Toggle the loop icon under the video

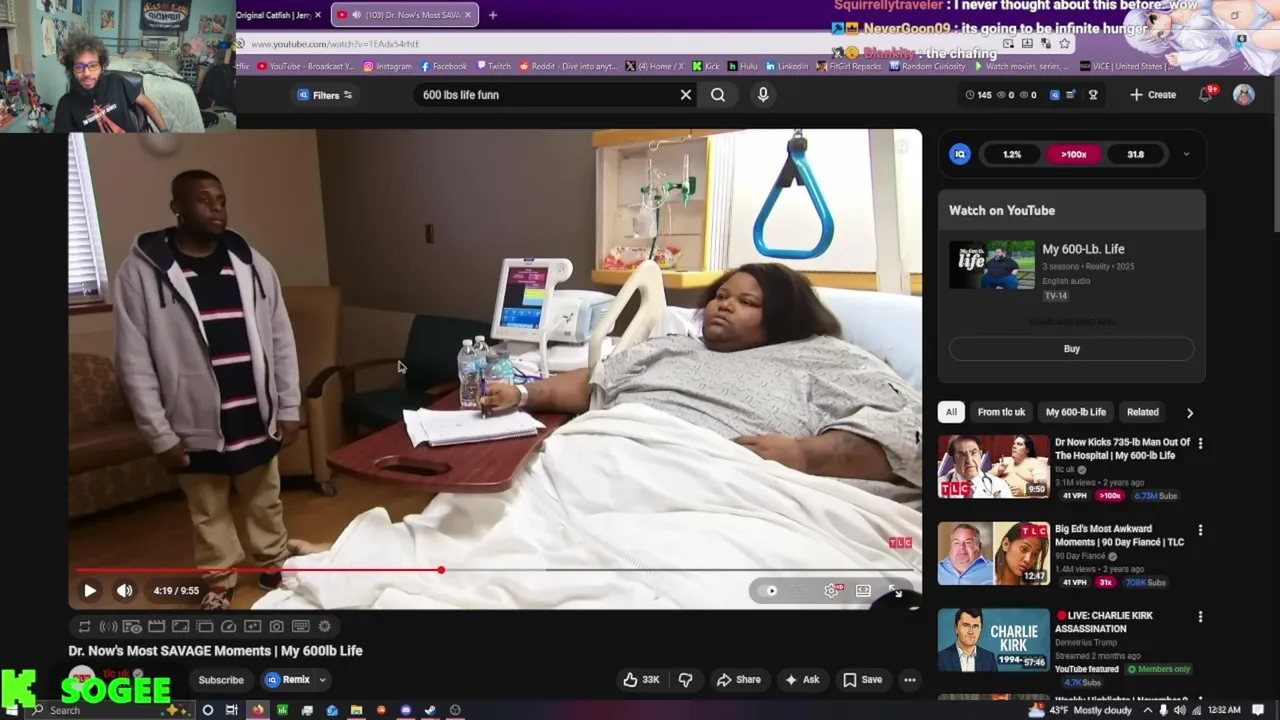pyautogui.click(x=84, y=626)
